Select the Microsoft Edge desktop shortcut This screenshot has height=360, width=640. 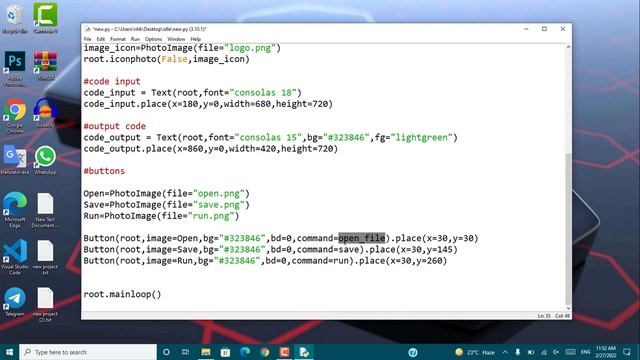(15, 210)
